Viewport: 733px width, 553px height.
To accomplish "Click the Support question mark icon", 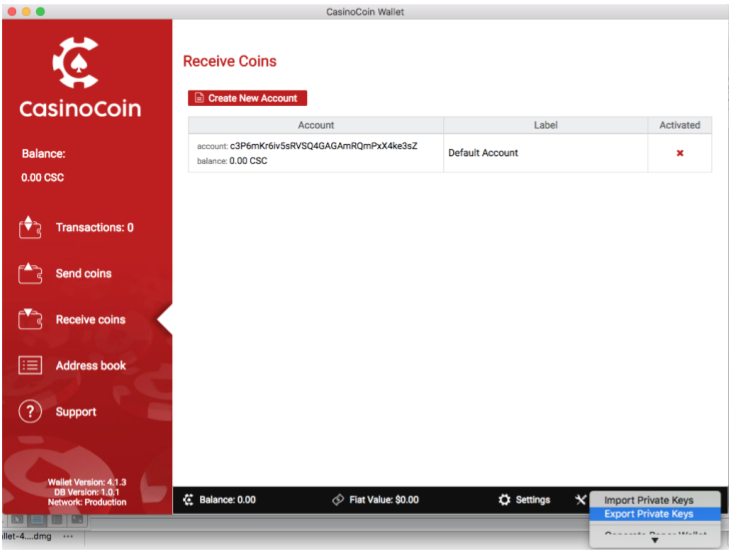I will click(x=30, y=411).
